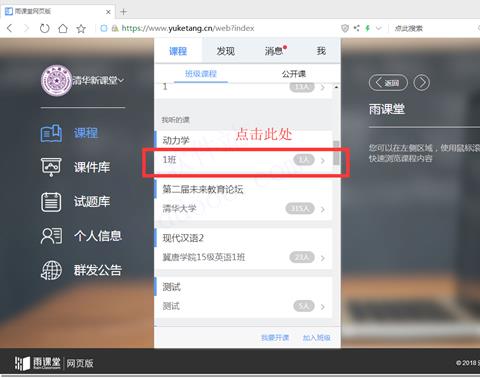Click the 第二届未来教育论坛 course title
The image size is (480, 378).
pyautogui.click(x=203, y=189)
